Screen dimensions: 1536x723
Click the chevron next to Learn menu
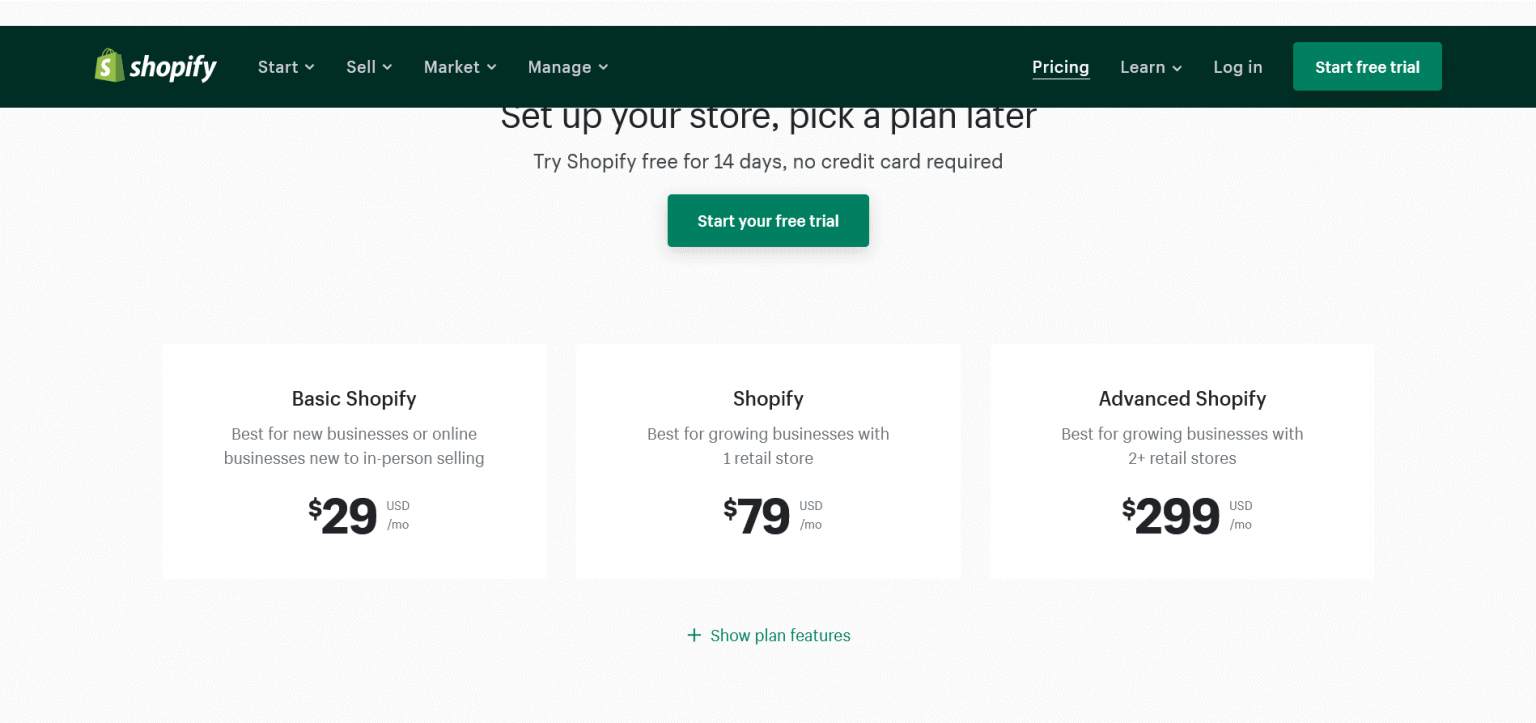[x=1177, y=67]
